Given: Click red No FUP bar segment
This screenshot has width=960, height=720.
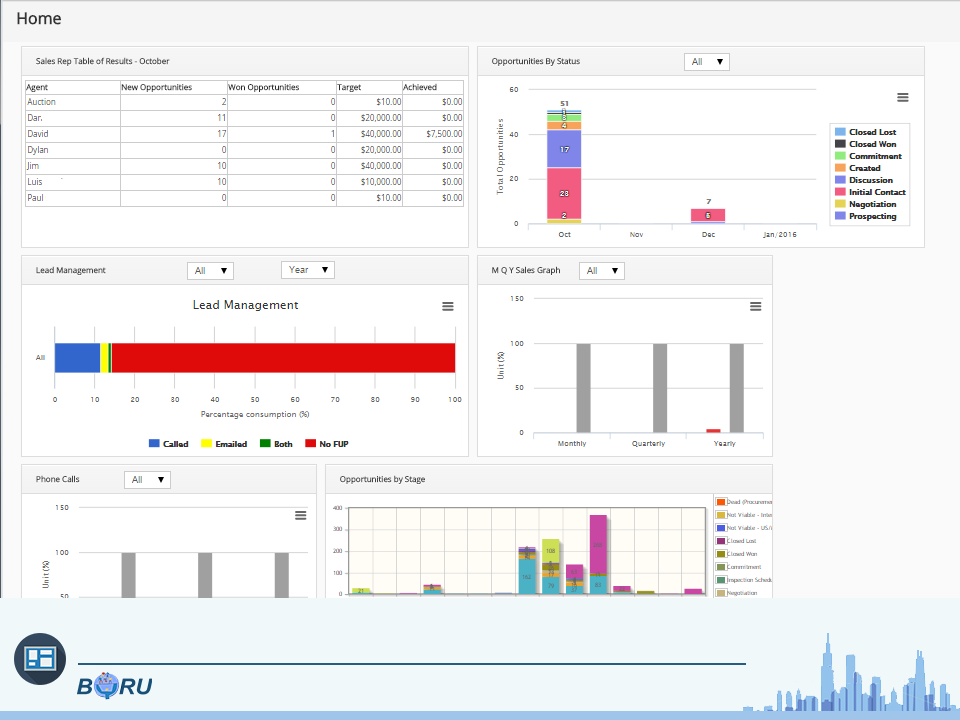Looking at the screenshot, I should point(283,358).
